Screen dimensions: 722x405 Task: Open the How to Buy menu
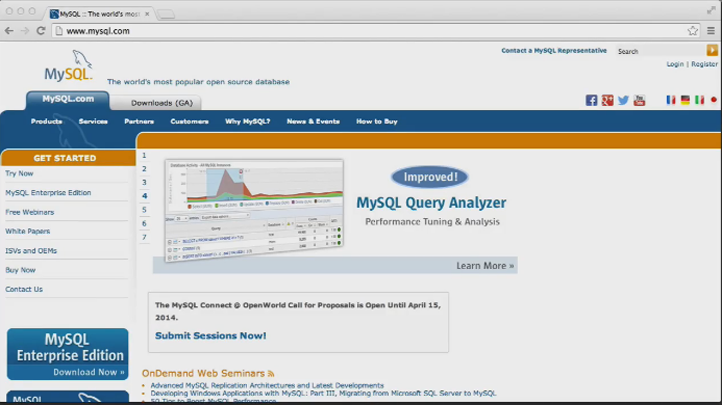click(377, 122)
